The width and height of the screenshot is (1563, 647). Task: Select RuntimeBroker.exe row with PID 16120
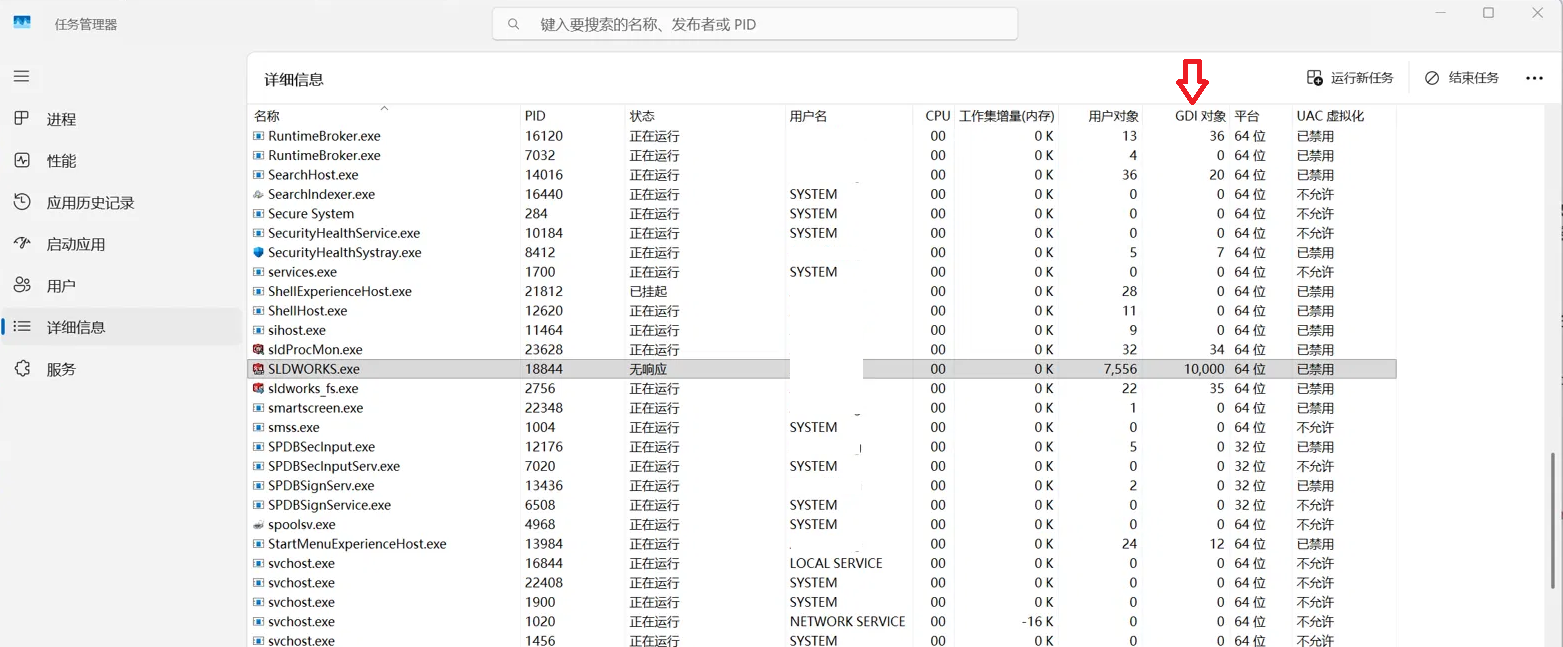point(822,136)
